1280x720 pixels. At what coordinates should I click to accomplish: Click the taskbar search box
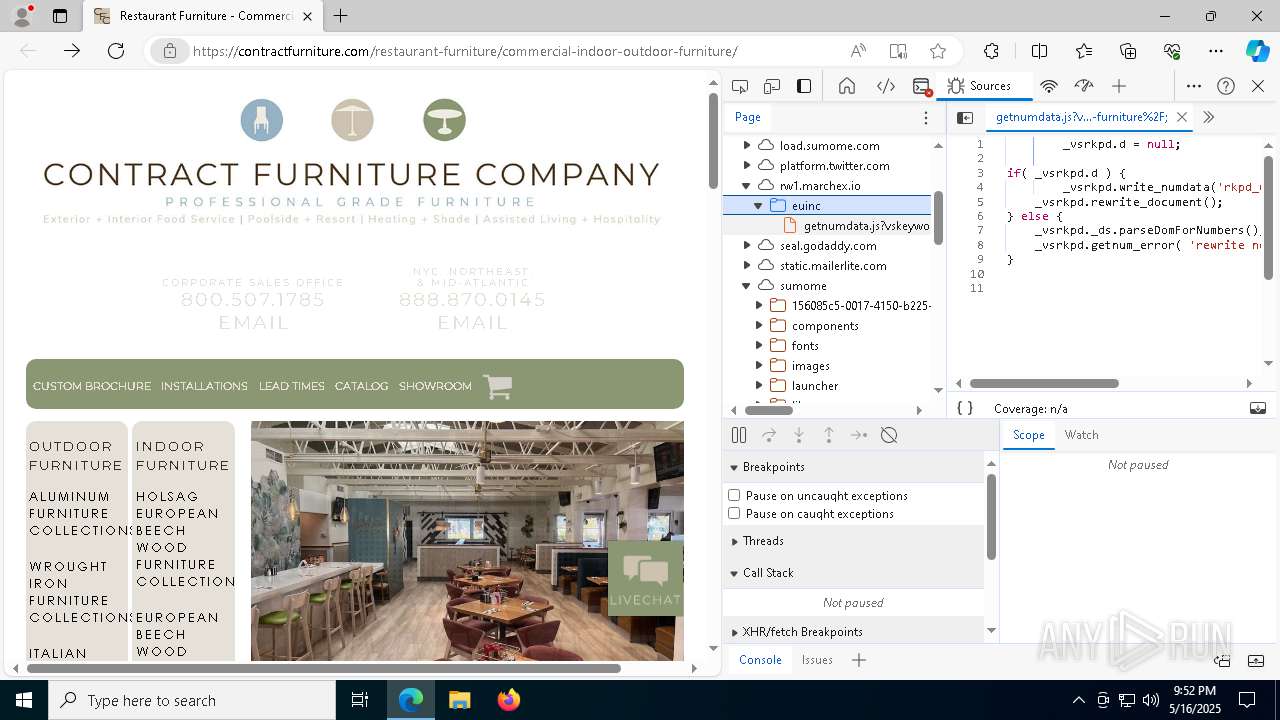192,700
